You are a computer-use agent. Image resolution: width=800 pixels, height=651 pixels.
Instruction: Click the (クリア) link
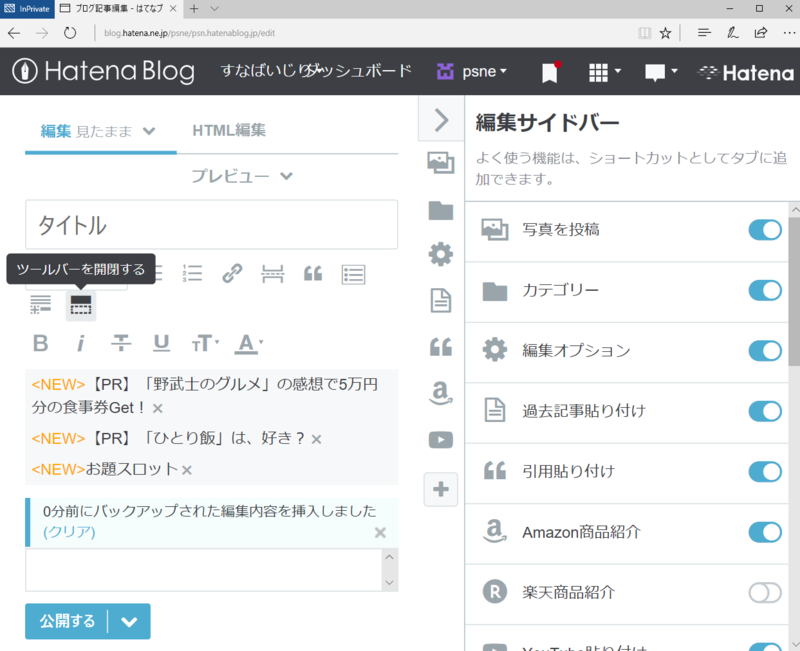point(69,532)
